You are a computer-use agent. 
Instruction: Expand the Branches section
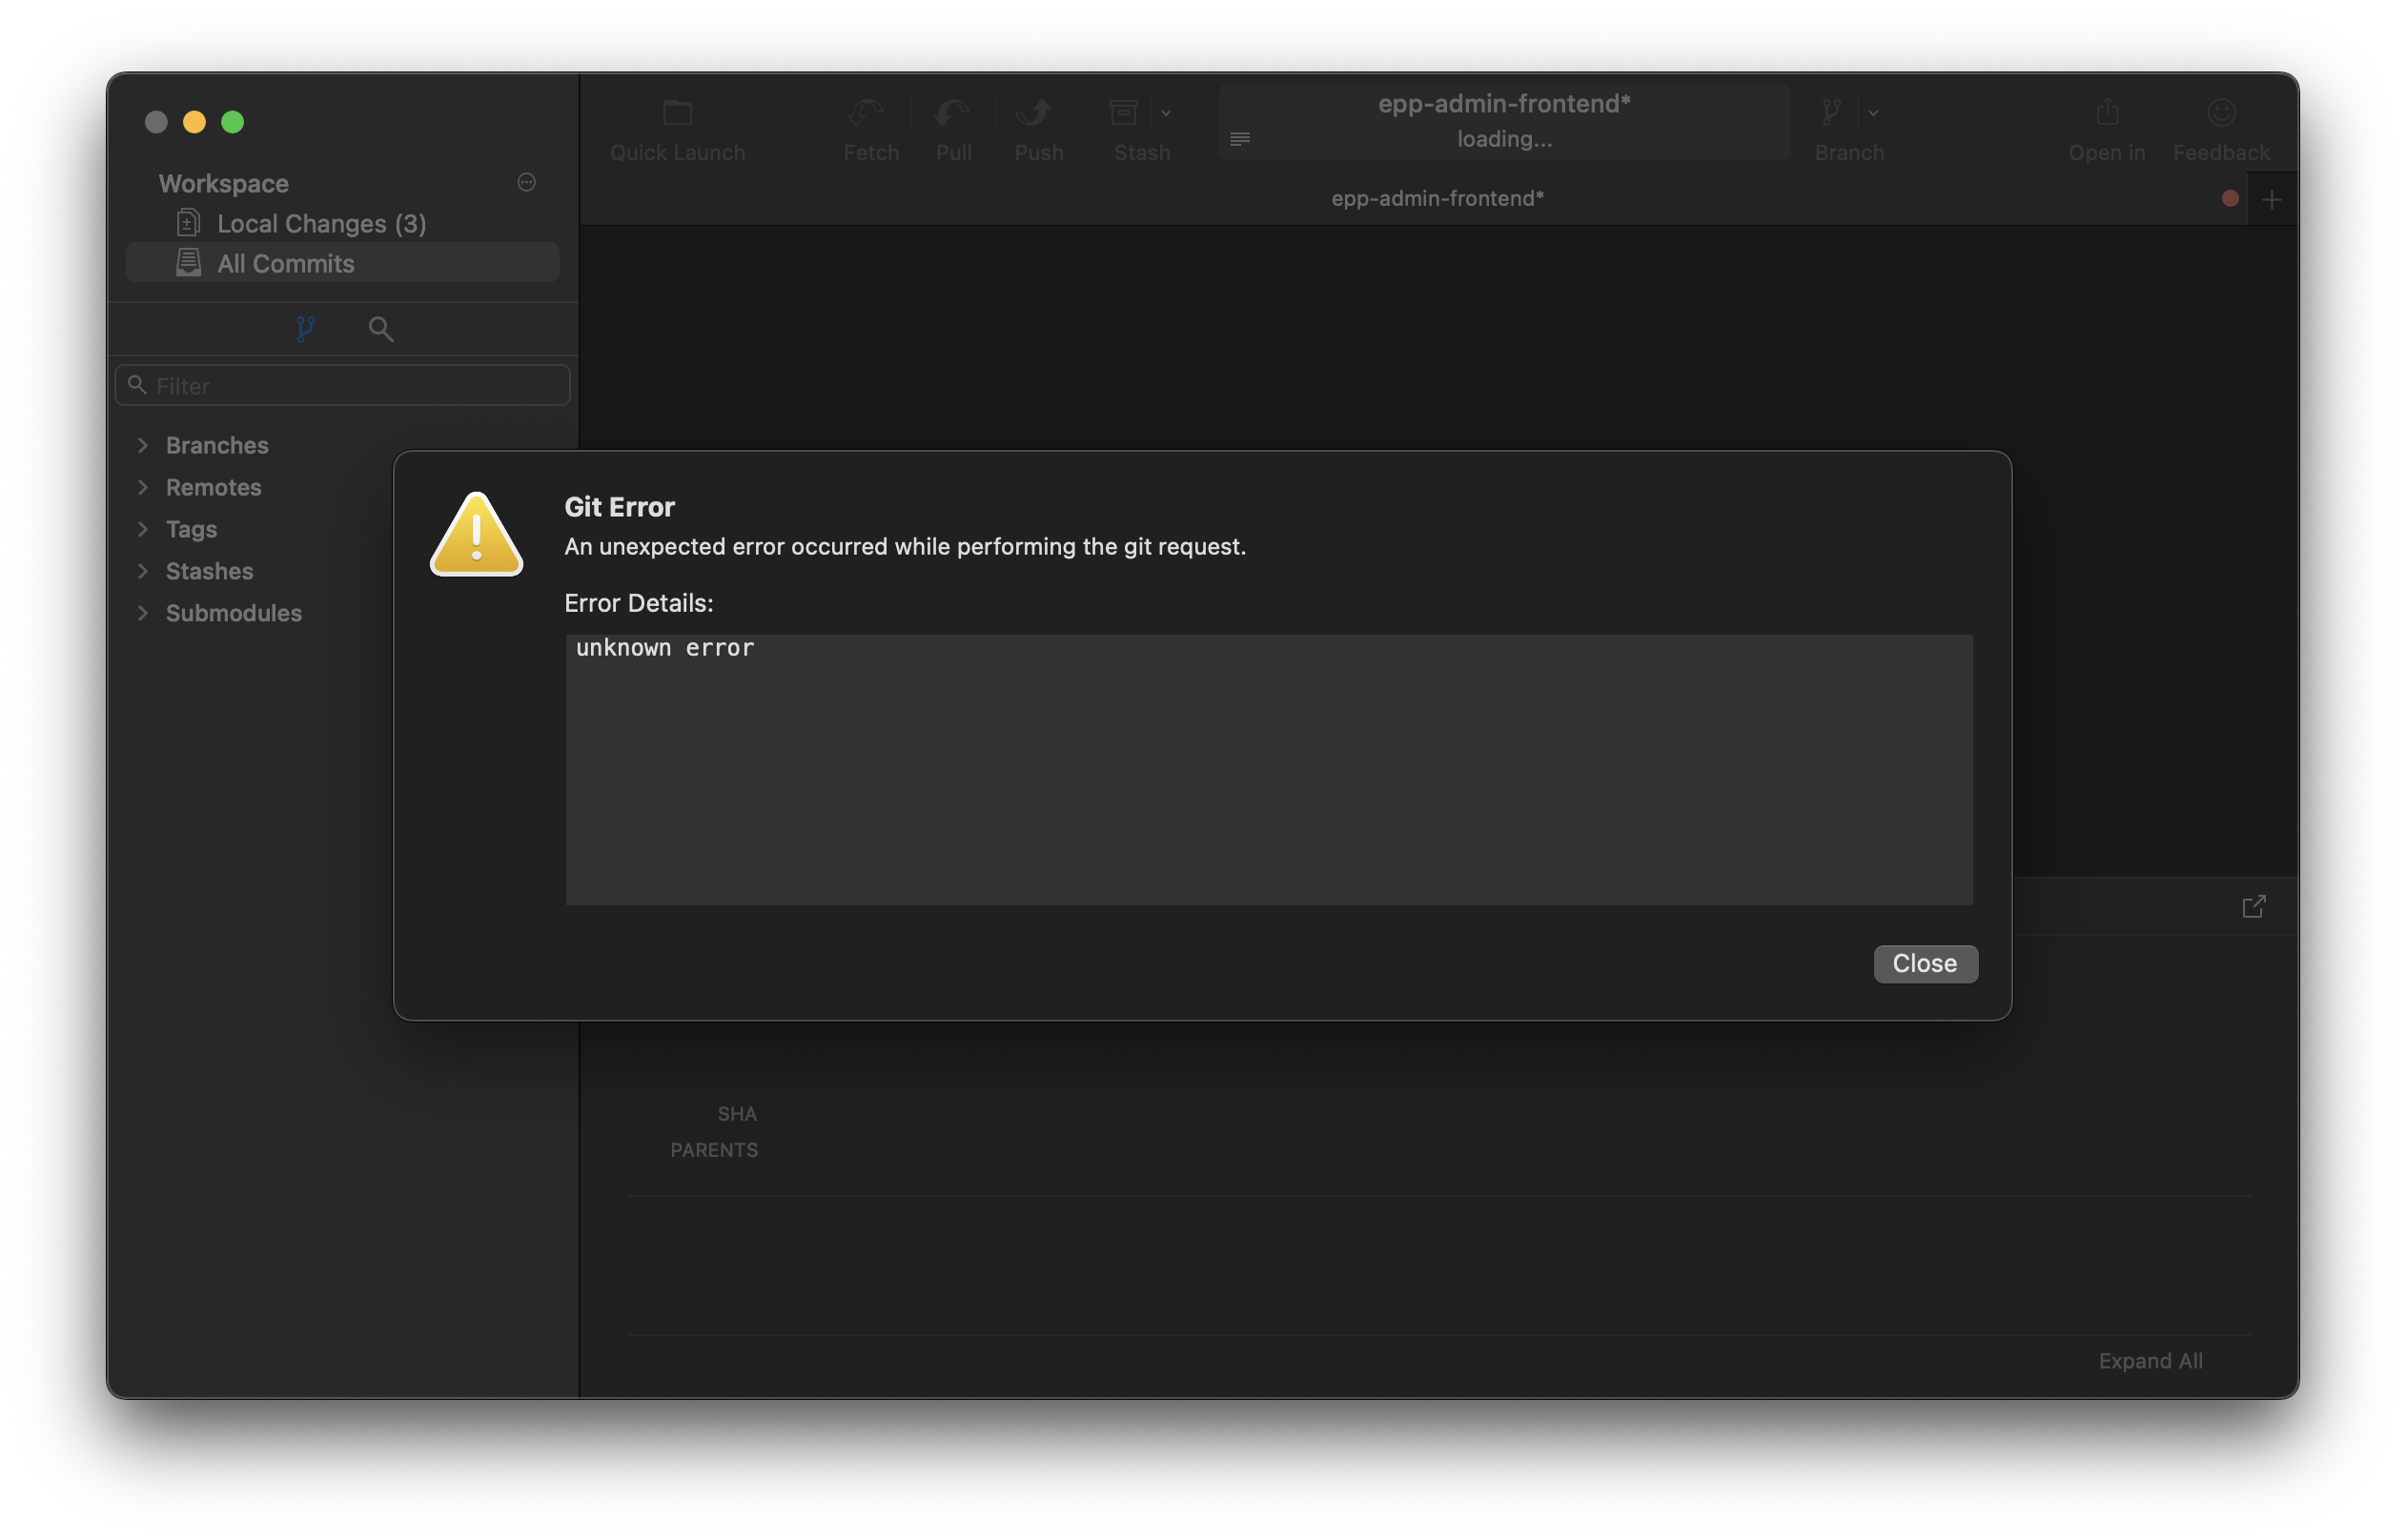click(143, 445)
